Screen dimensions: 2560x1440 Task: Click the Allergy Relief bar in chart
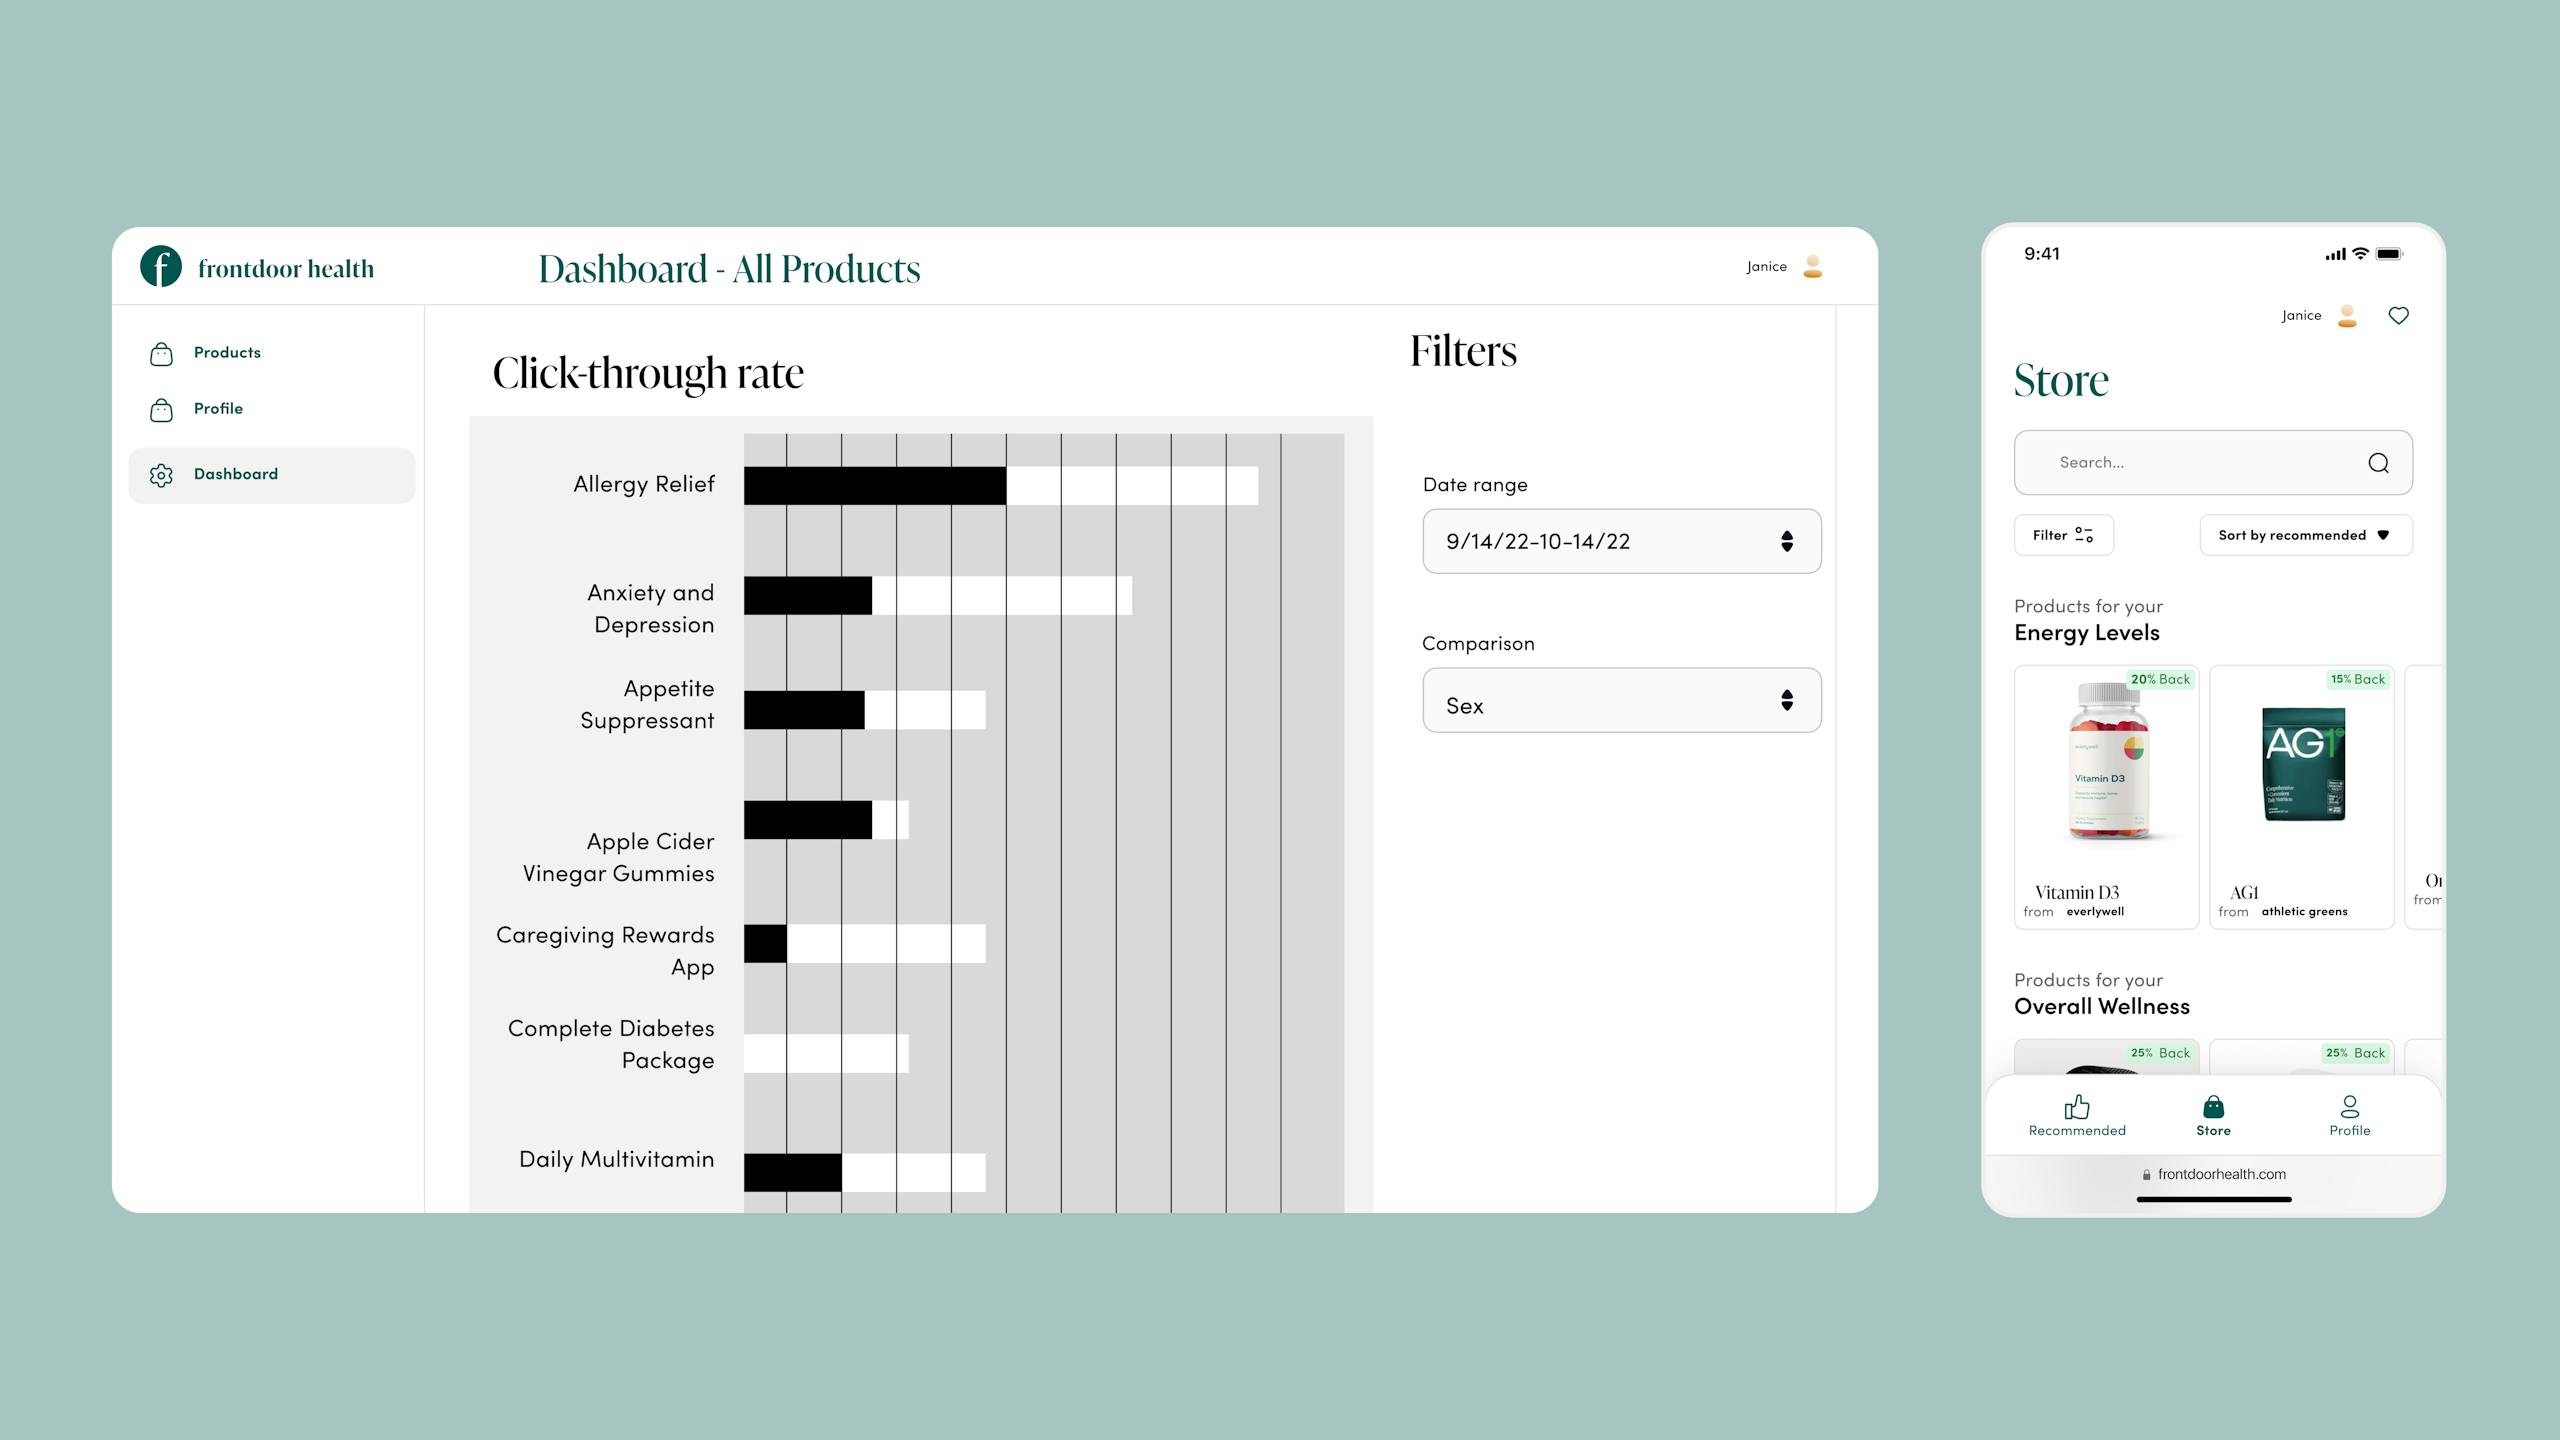(x=872, y=484)
